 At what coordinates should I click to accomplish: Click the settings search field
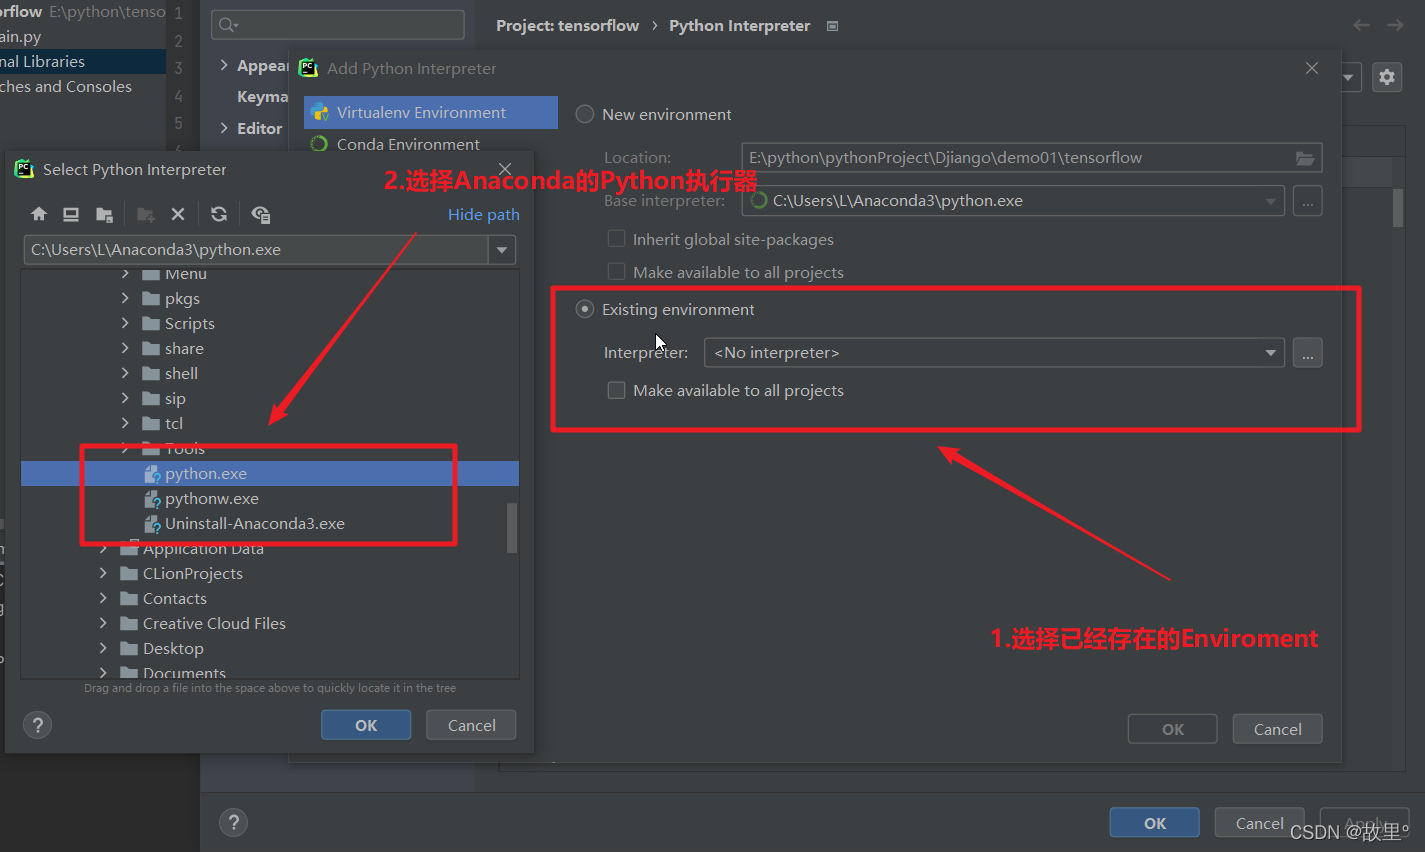tap(338, 25)
